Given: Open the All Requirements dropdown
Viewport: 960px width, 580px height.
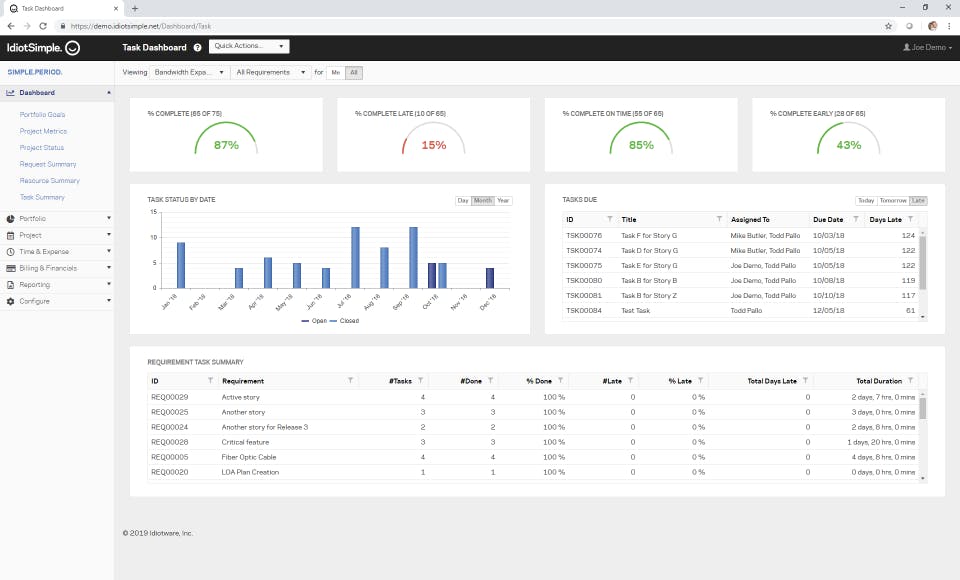Looking at the screenshot, I should click(x=271, y=72).
